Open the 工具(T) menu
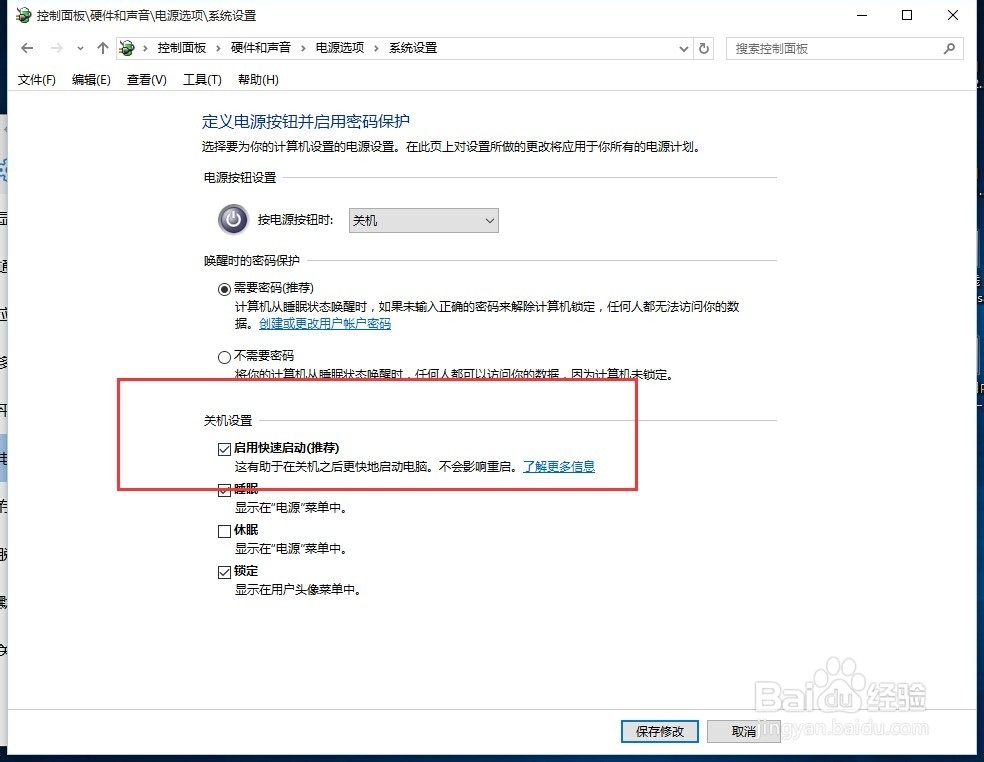Viewport: 984px width, 762px height. [201, 79]
